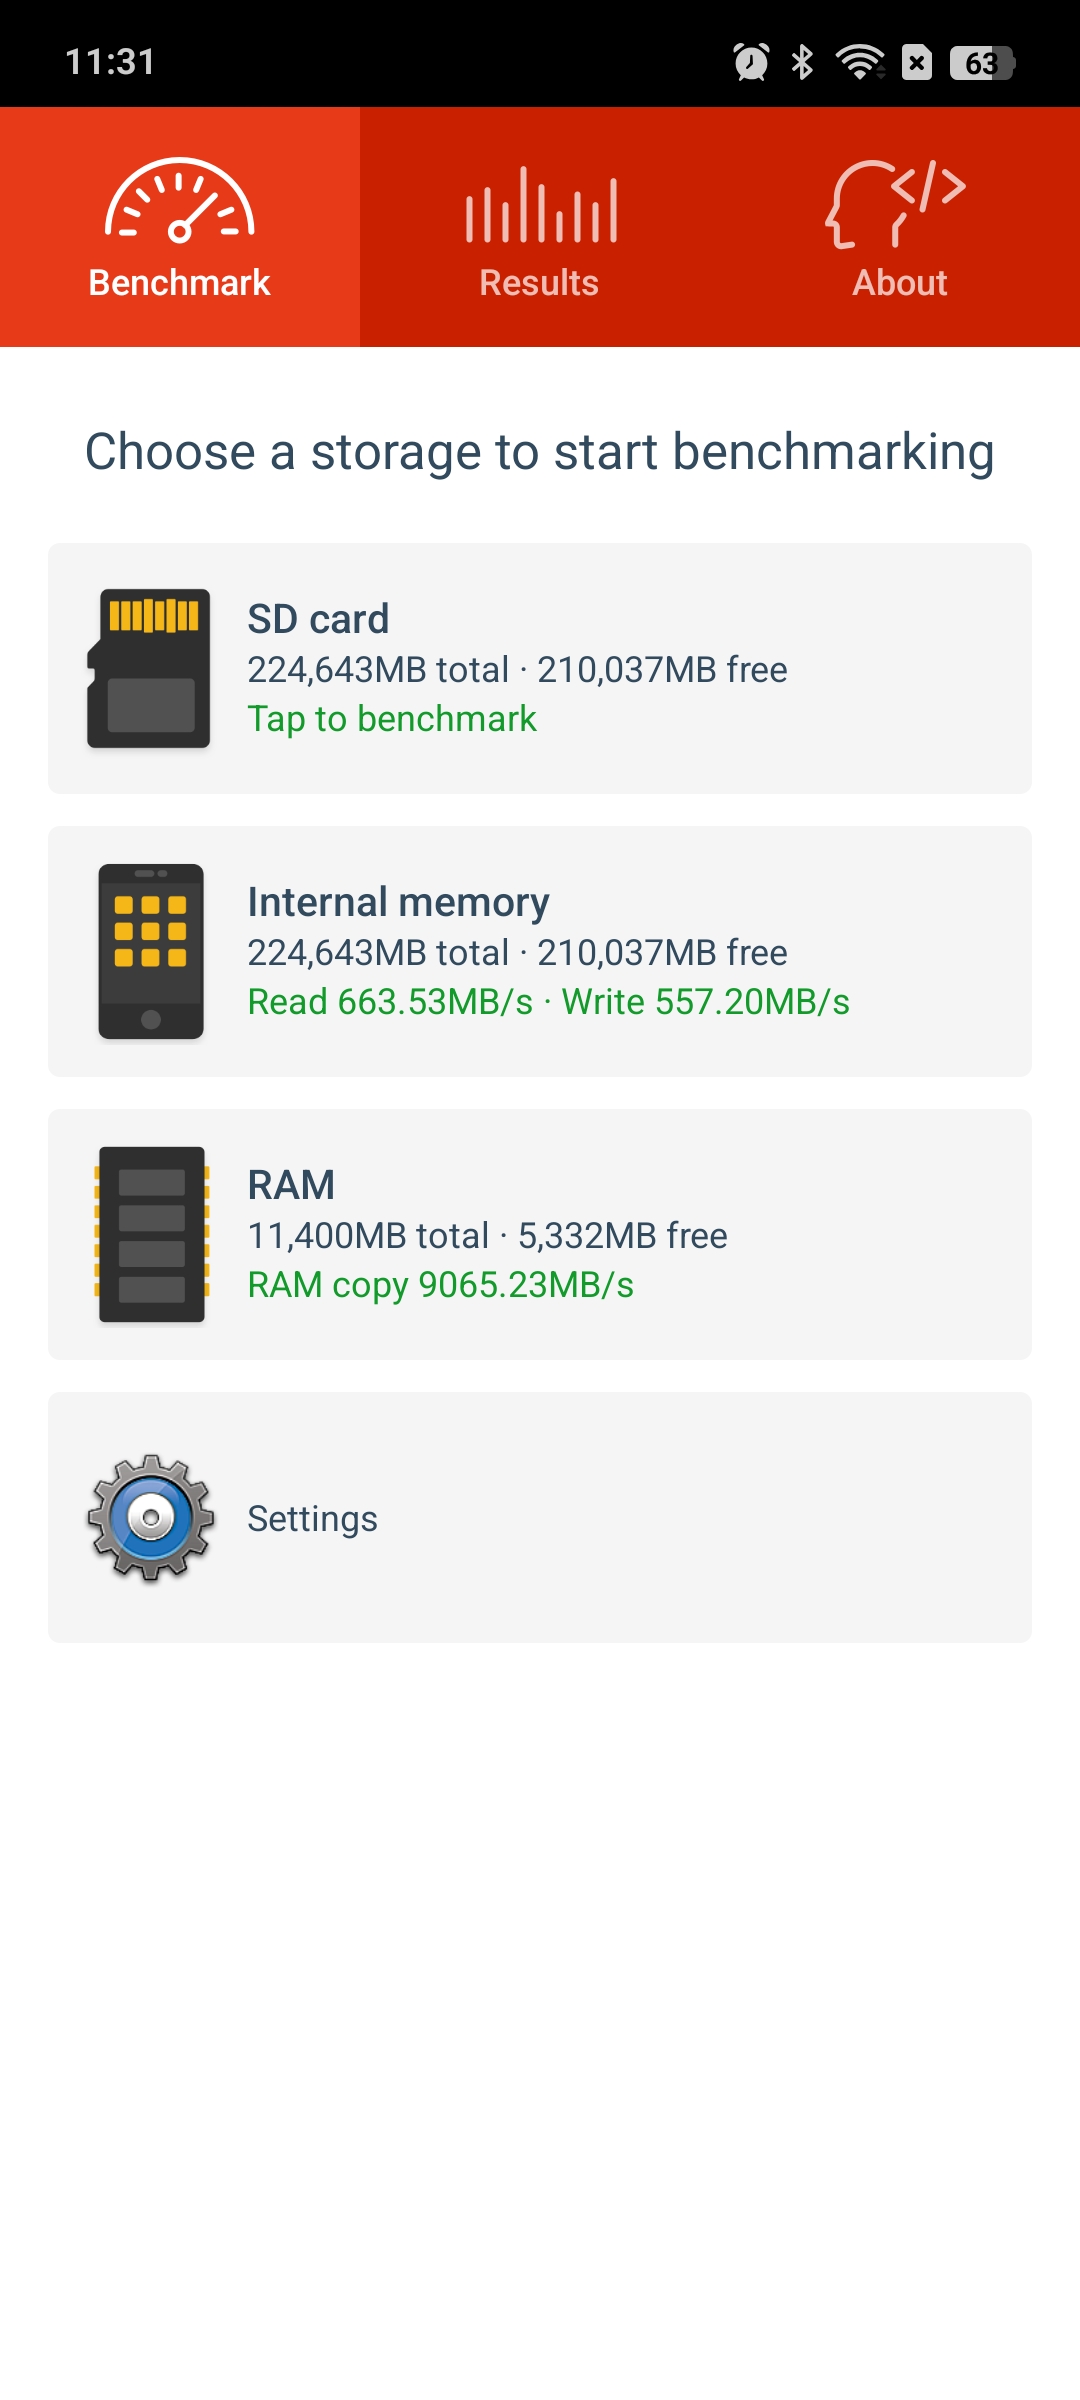The image size is (1080, 2400).
Task: Open the Benchmark tab
Action: (180, 227)
